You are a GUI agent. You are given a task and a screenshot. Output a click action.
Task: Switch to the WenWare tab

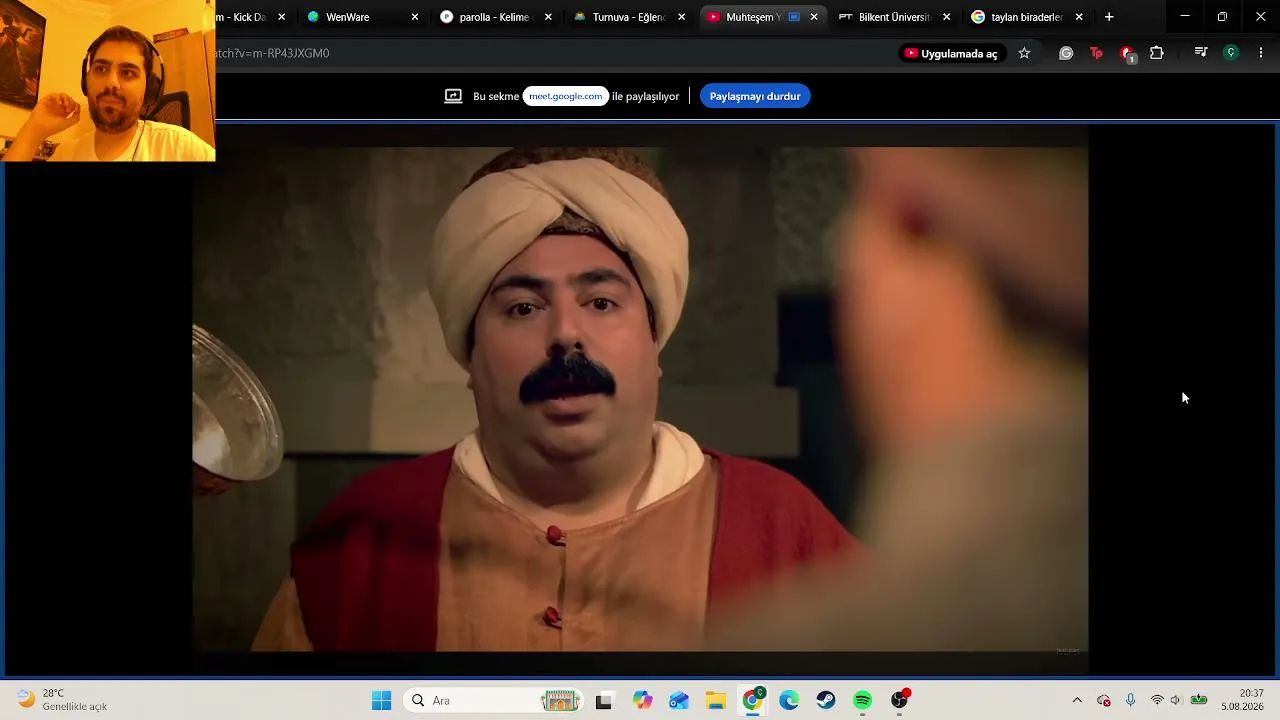point(363,17)
